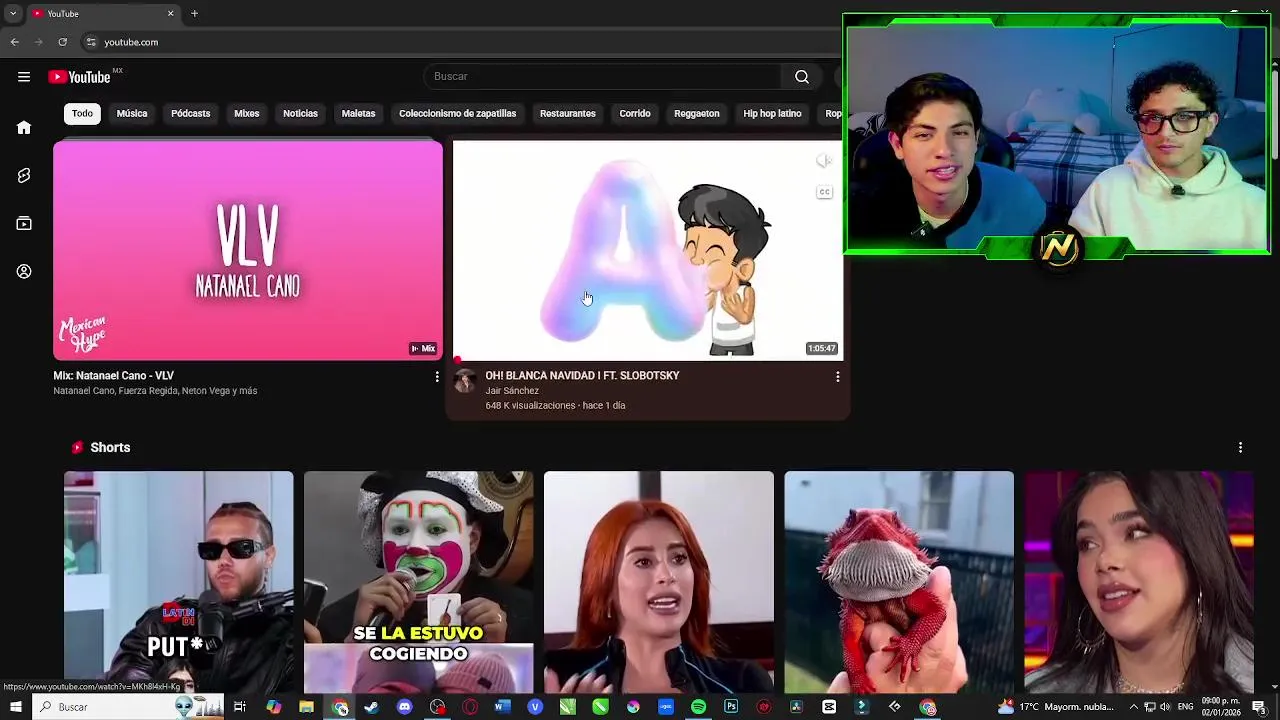Select the Corrido filter chip
This screenshot has height=720, width=1280.
[634, 114]
